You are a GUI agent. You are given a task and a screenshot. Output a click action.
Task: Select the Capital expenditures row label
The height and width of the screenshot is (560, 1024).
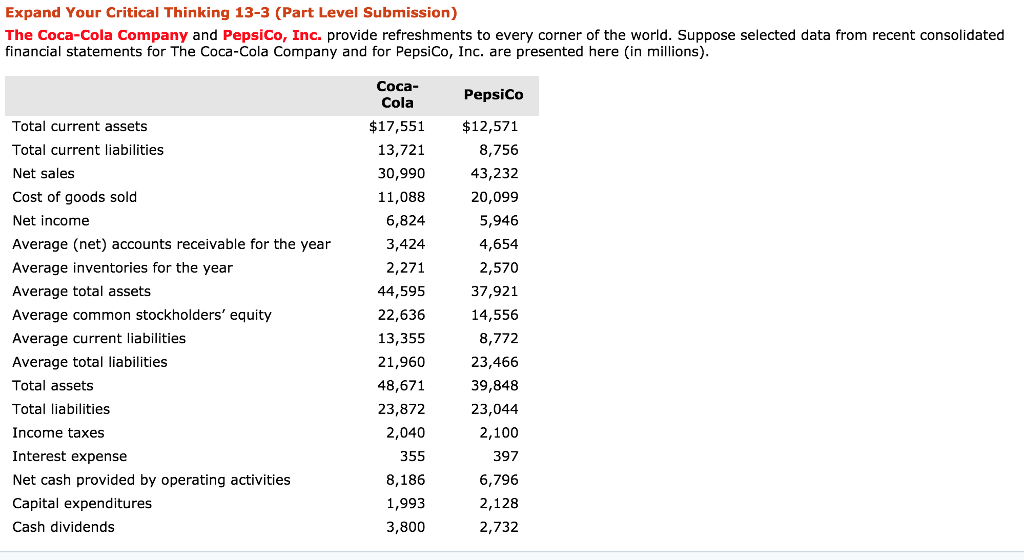pos(82,503)
